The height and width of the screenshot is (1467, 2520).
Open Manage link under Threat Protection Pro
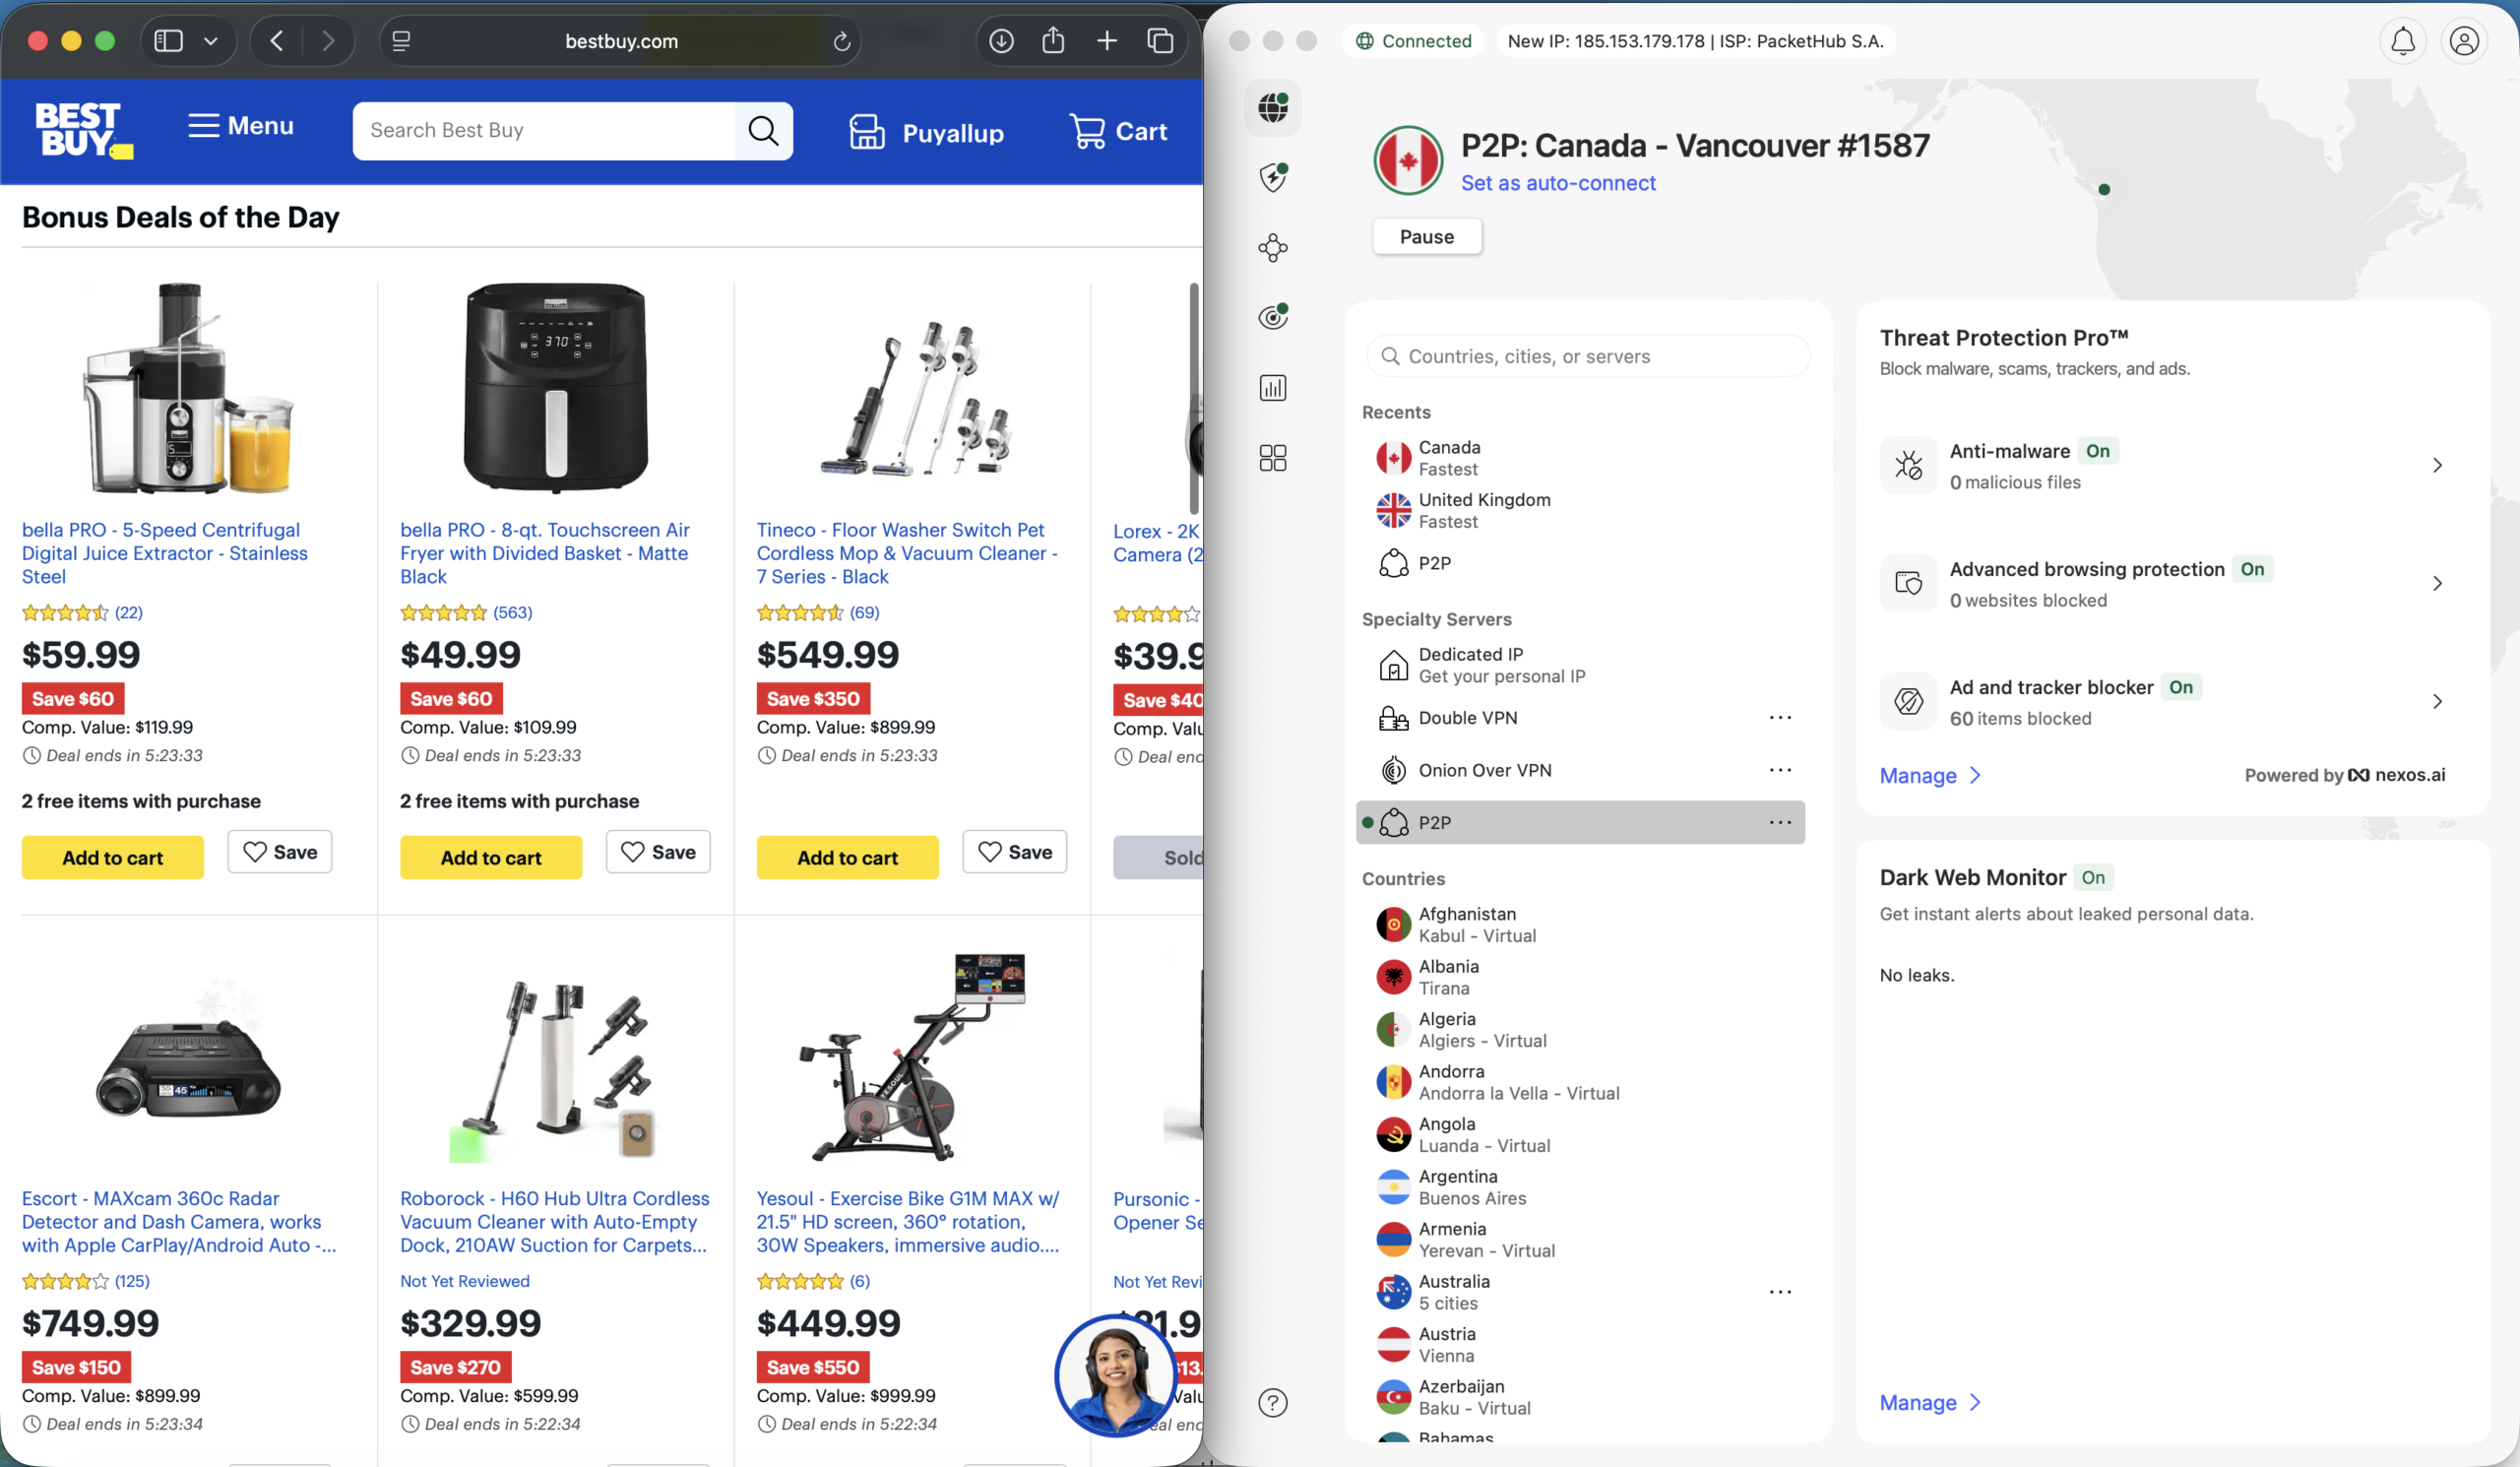[x=1929, y=775]
